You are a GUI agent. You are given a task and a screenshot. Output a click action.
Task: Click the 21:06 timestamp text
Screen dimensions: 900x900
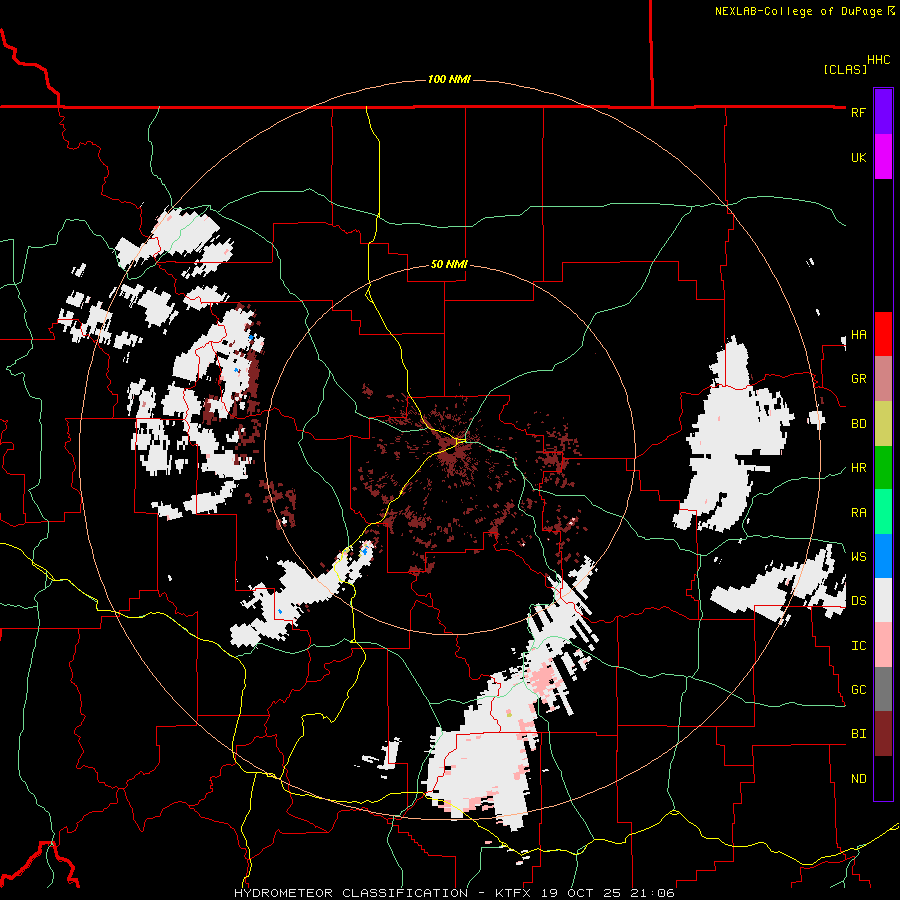[654, 893]
